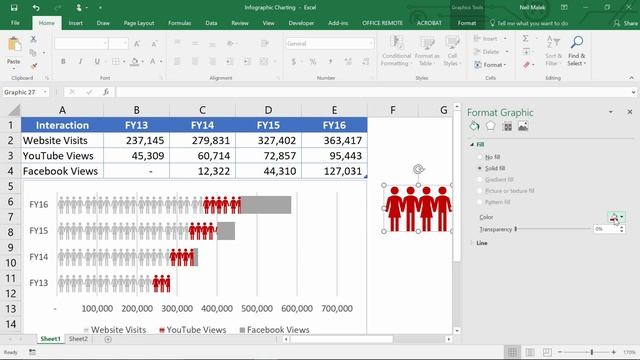The width and height of the screenshot is (640, 360).
Task: Cut the selection with scissors icon
Action: click(33, 39)
